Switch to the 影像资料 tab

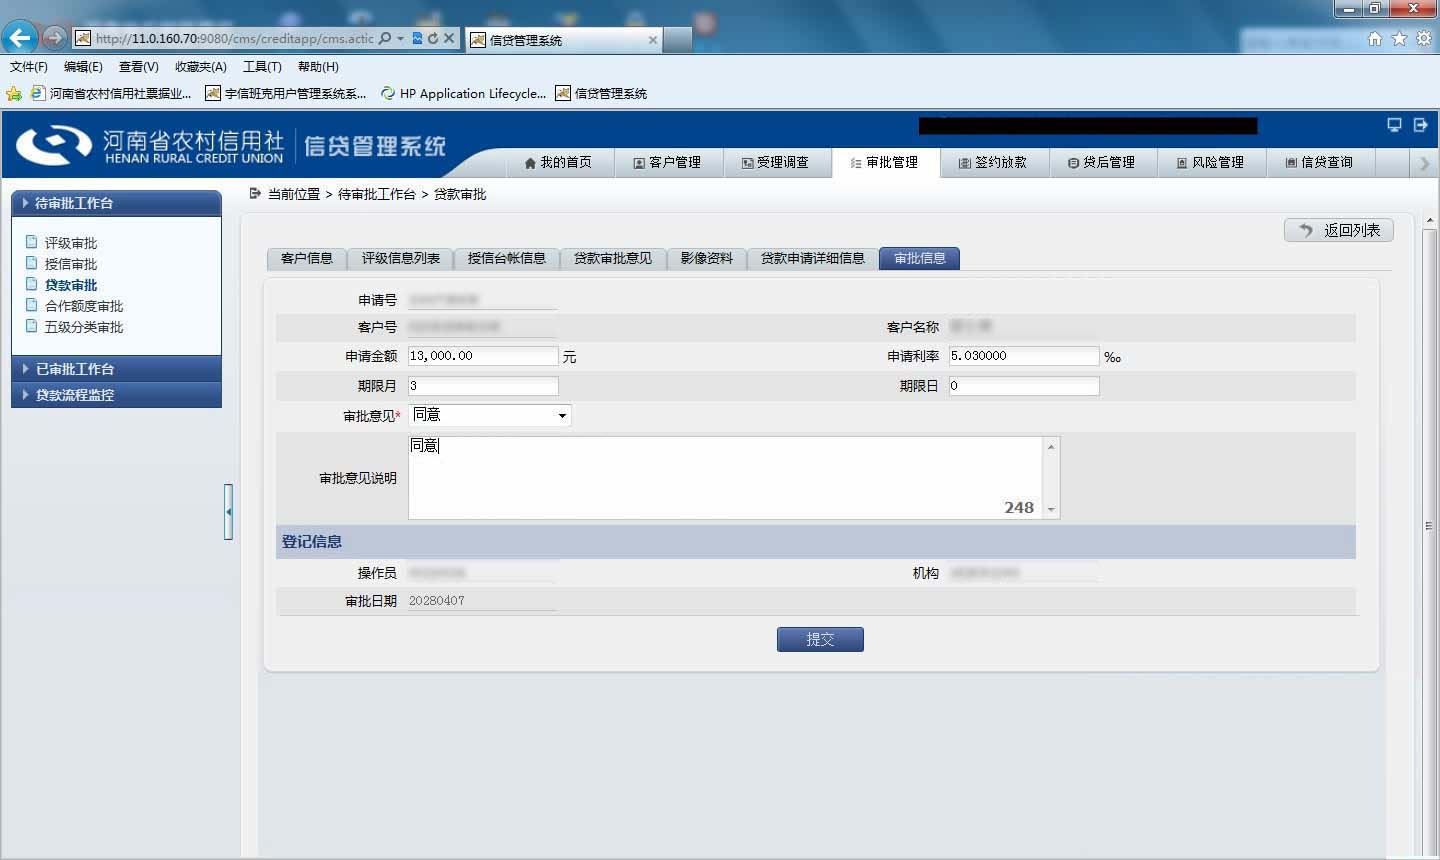(x=707, y=258)
